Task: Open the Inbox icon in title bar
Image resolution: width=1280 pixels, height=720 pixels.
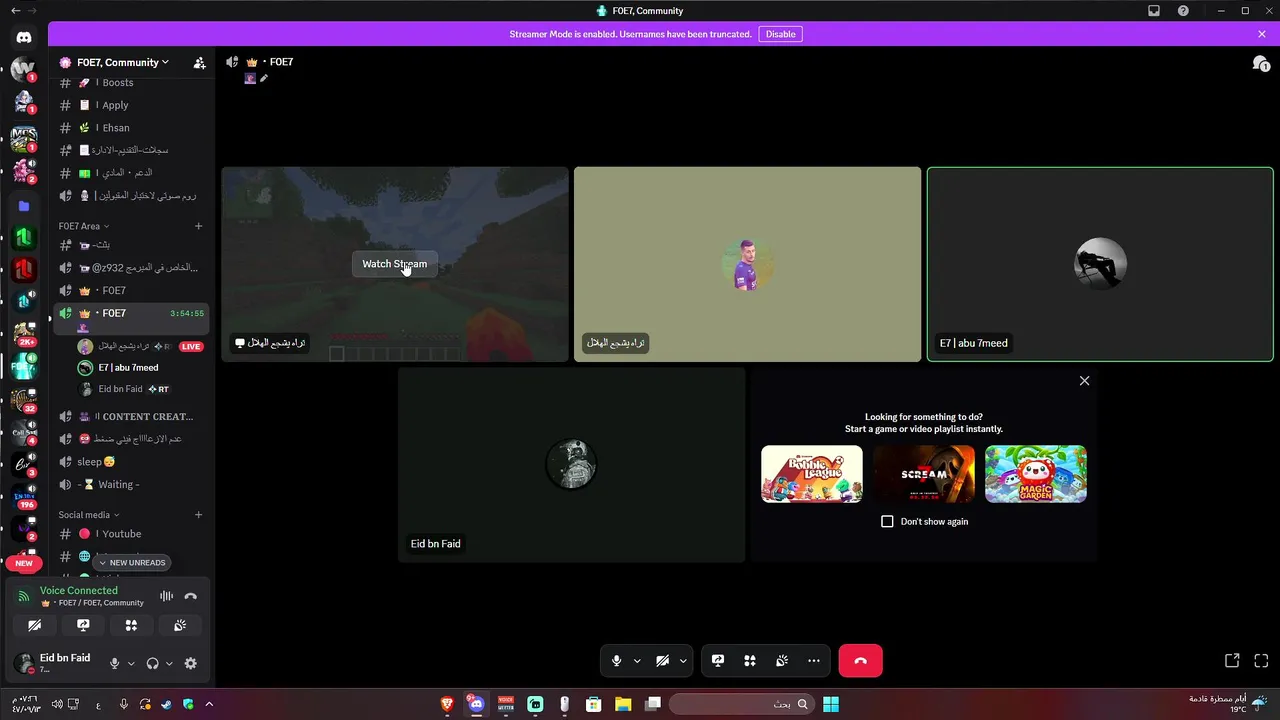Action: coord(1154,10)
